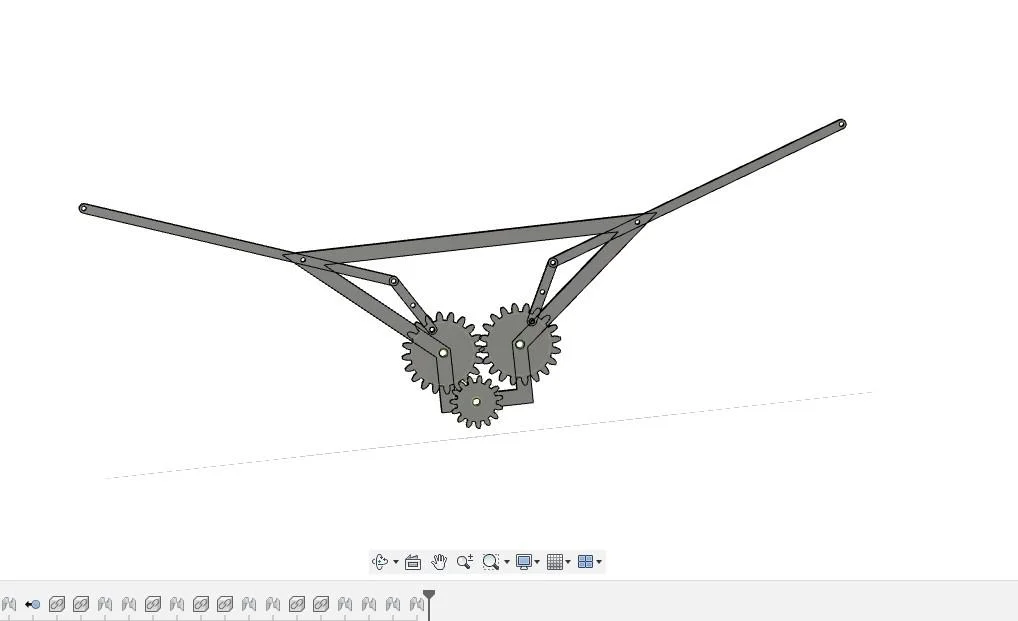Select the Orbit tool icon
This screenshot has height=621, width=1018.
pyautogui.click(x=379, y=562)
